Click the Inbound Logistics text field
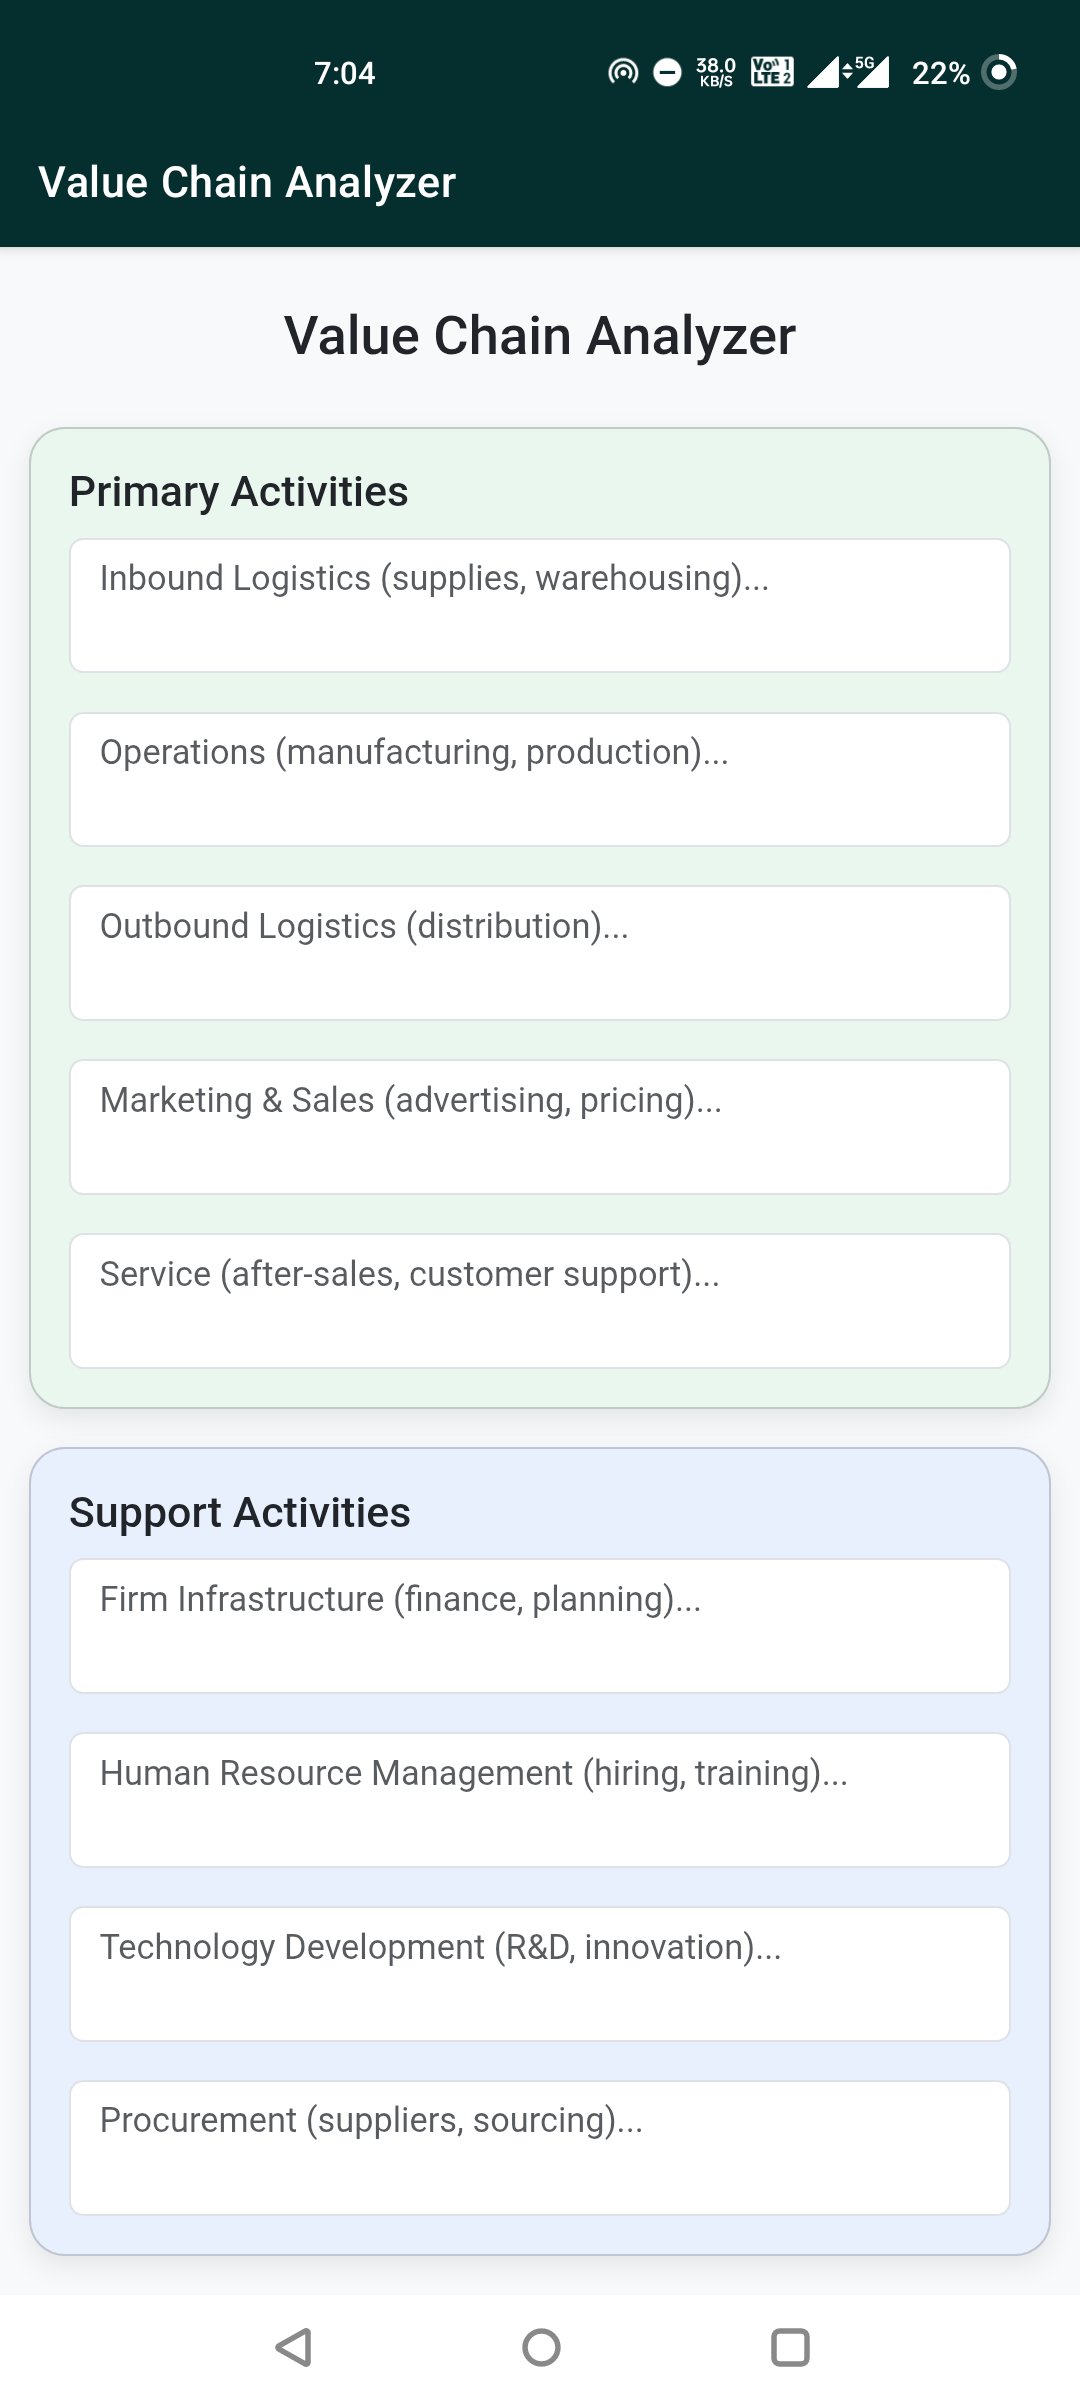This screenshot has width=1080, height=2400. pos(540,605)
